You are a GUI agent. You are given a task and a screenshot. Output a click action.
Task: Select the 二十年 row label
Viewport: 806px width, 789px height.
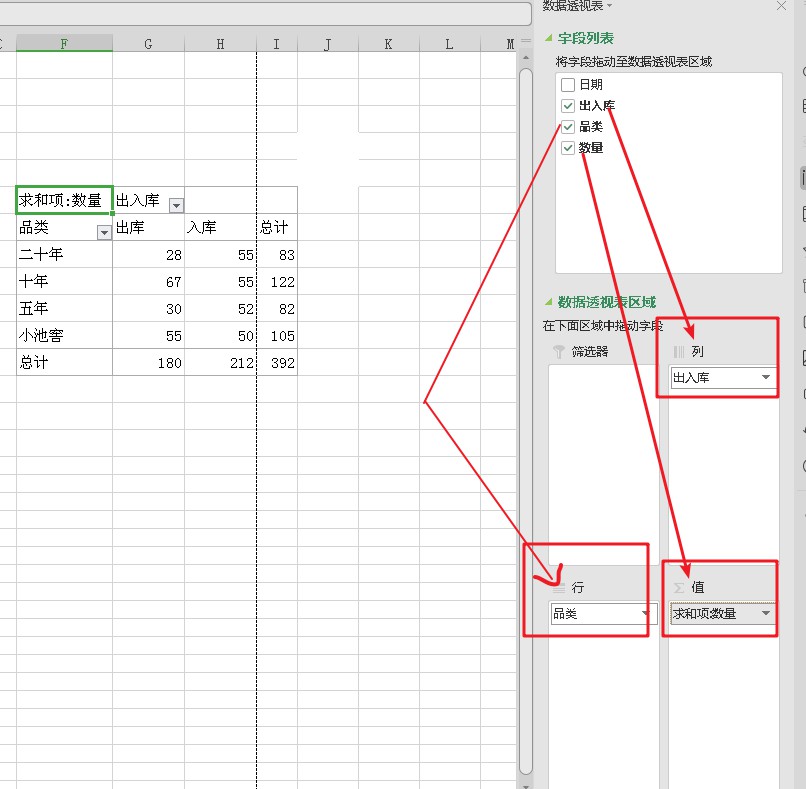(64, 254)
